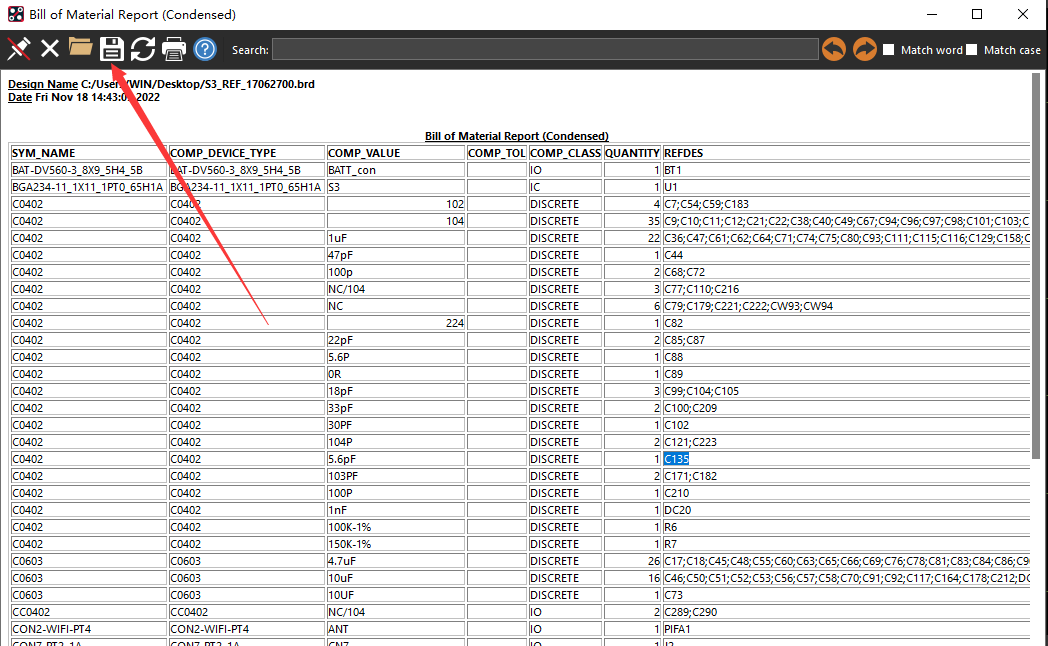Click the QUANTITY column header
Image resolution: width=1048 pixels, height=646 pixels.
[x=632, y=153]
